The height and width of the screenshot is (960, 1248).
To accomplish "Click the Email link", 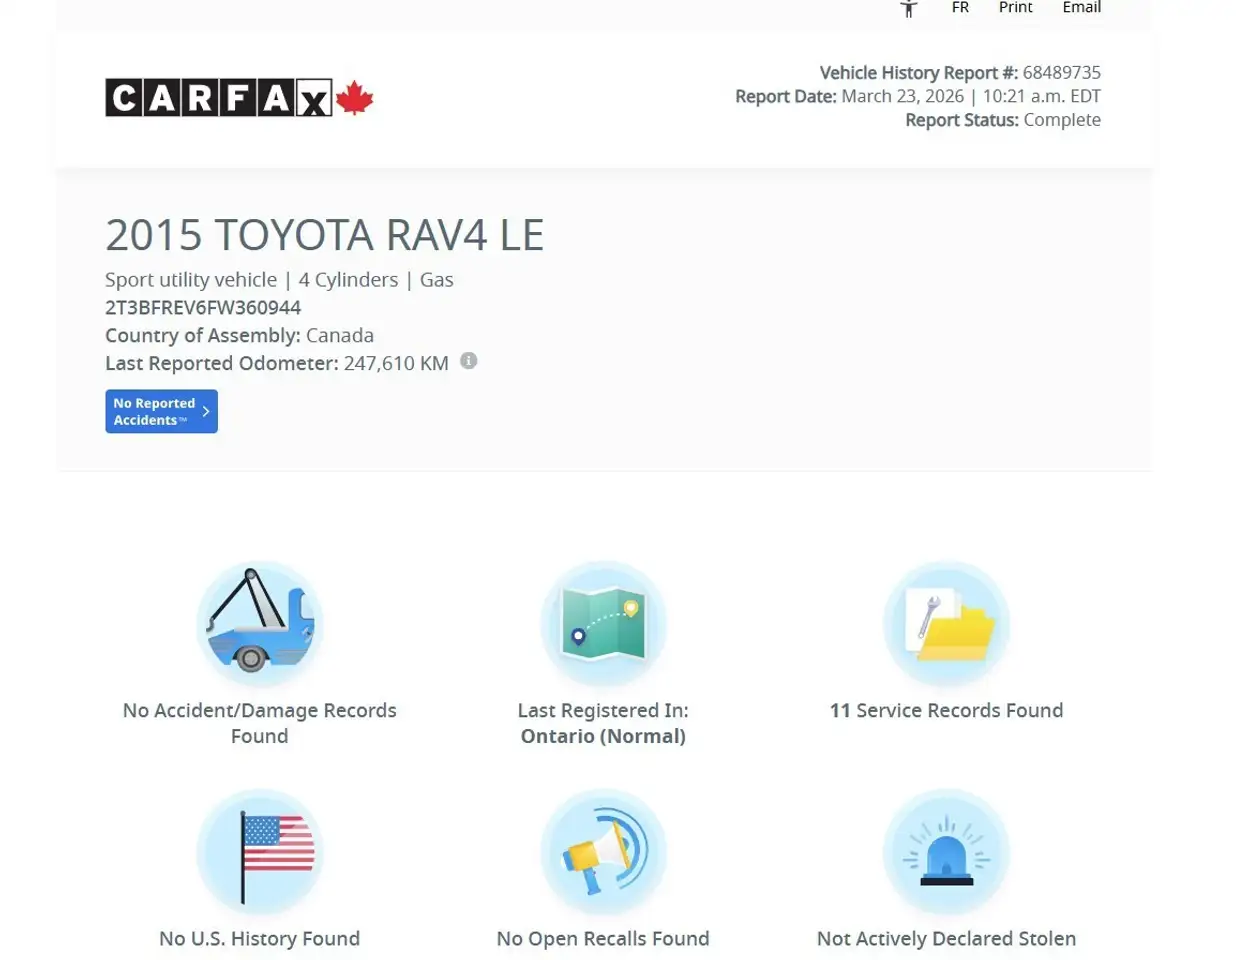I will coord(1081,7).
